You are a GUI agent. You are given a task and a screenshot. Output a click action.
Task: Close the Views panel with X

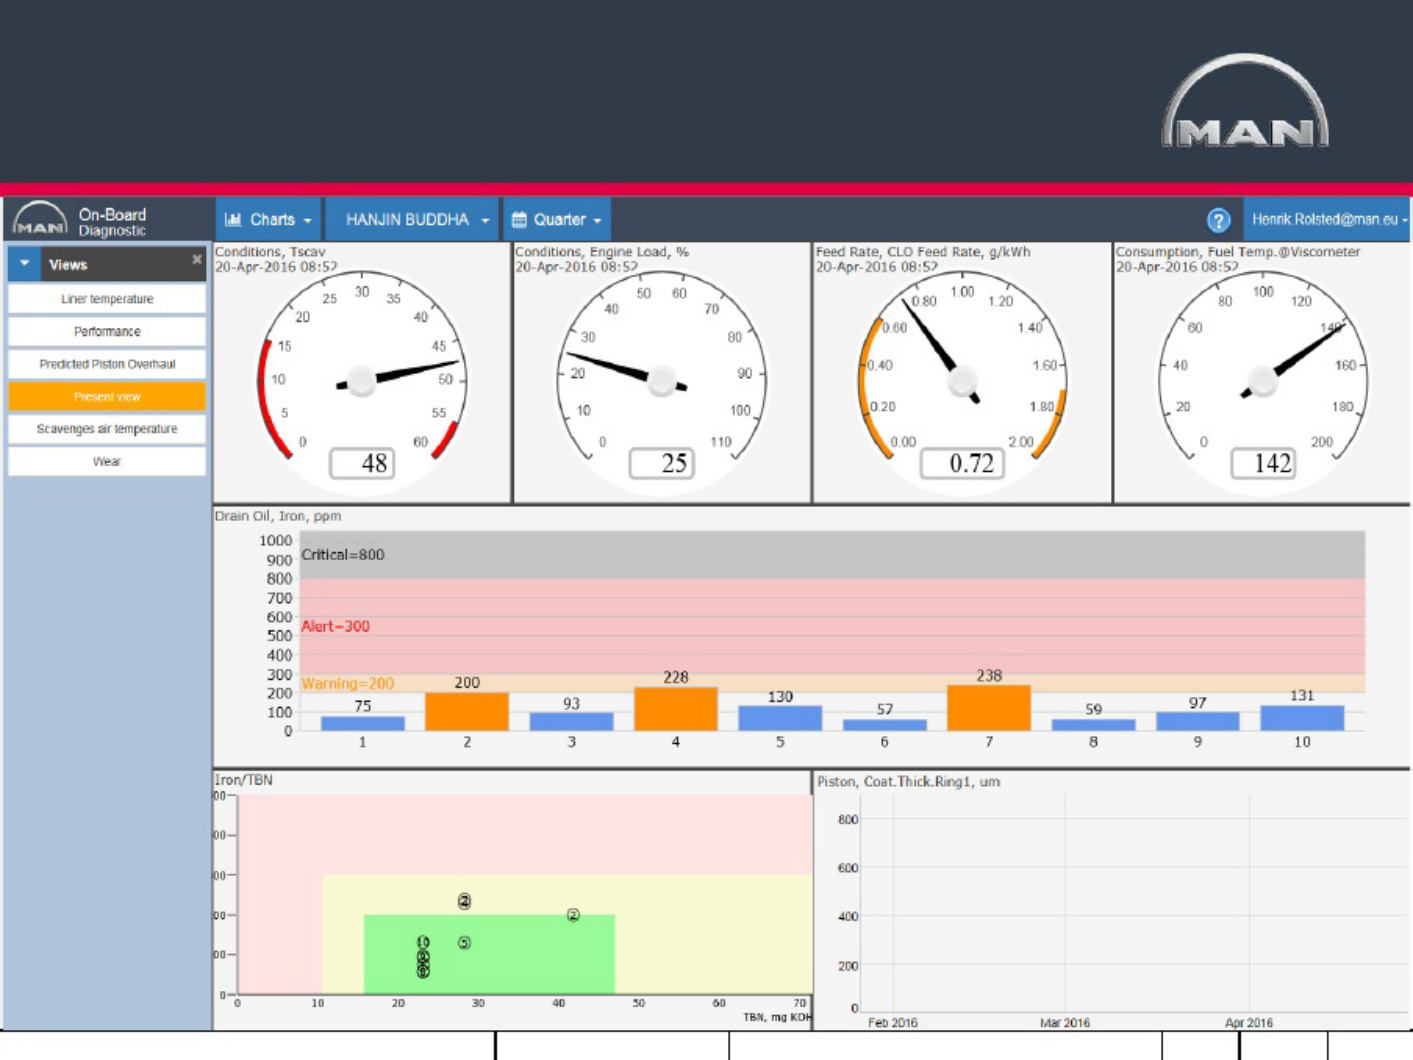(x=197, y=260)
